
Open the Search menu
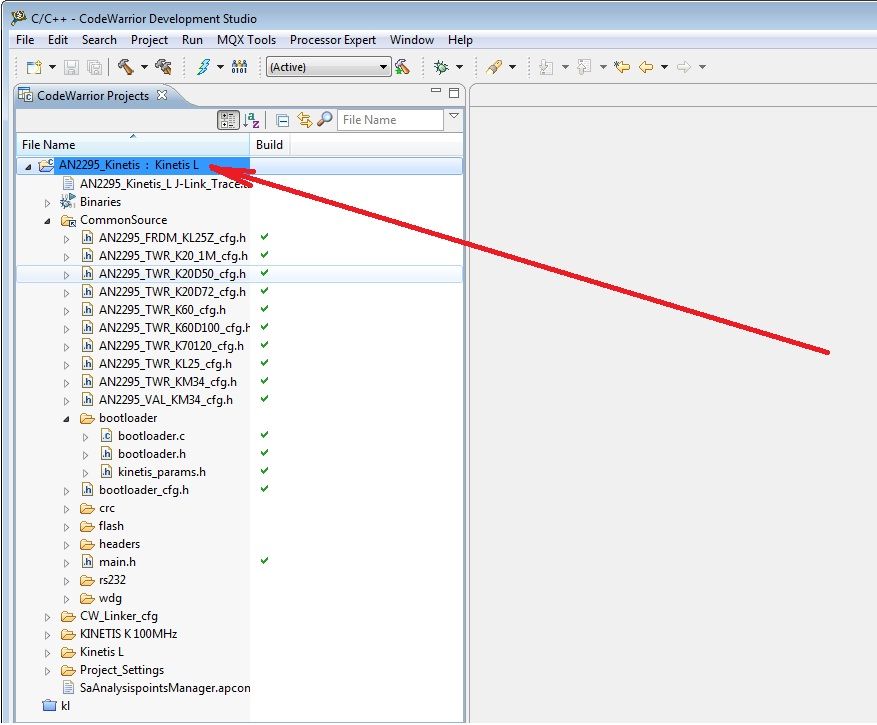(99, 40)
